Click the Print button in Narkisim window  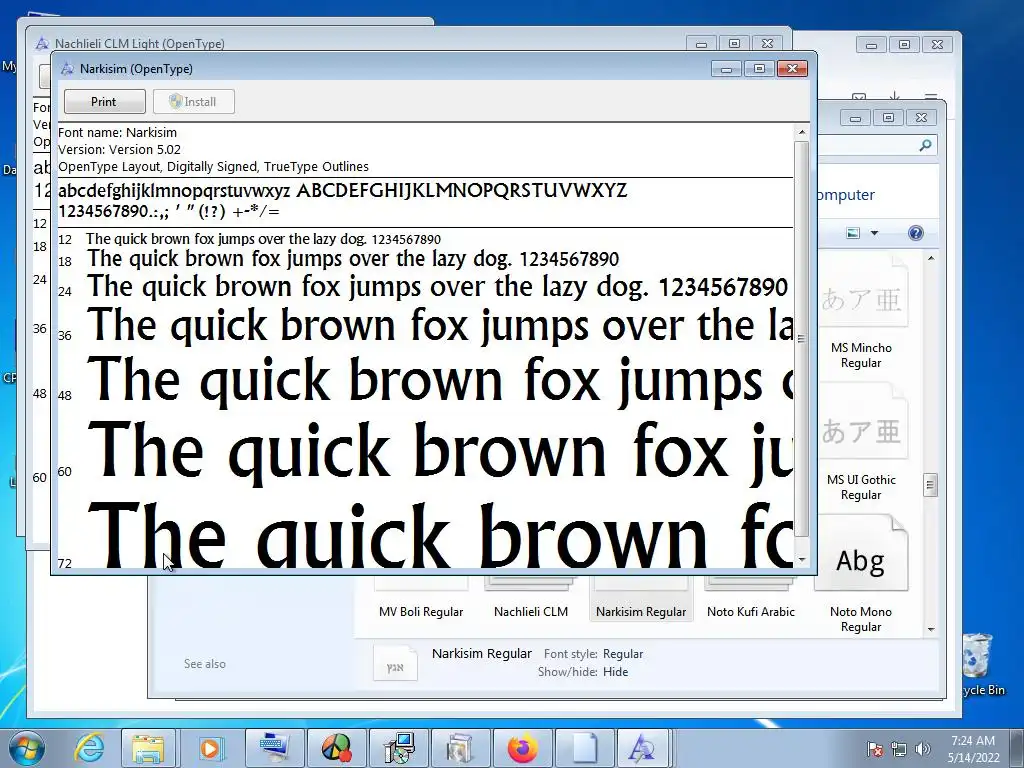coord(104,102)
